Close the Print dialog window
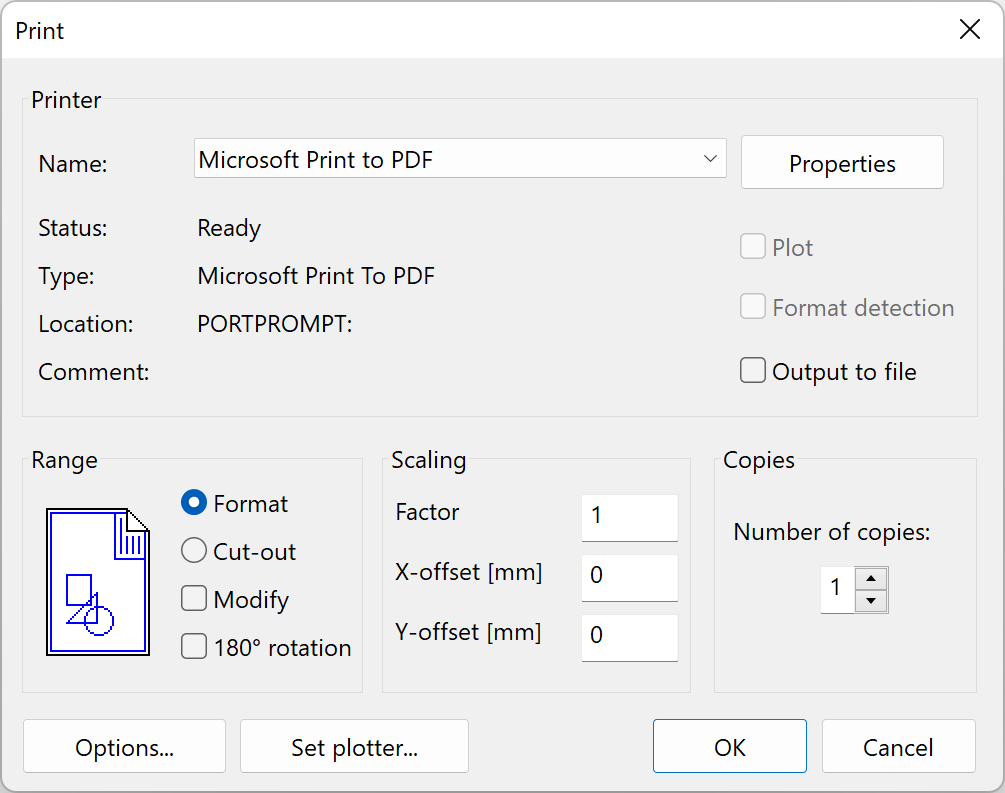The image size is (1005, 793). pyautogui.click(x=969, y=30)
